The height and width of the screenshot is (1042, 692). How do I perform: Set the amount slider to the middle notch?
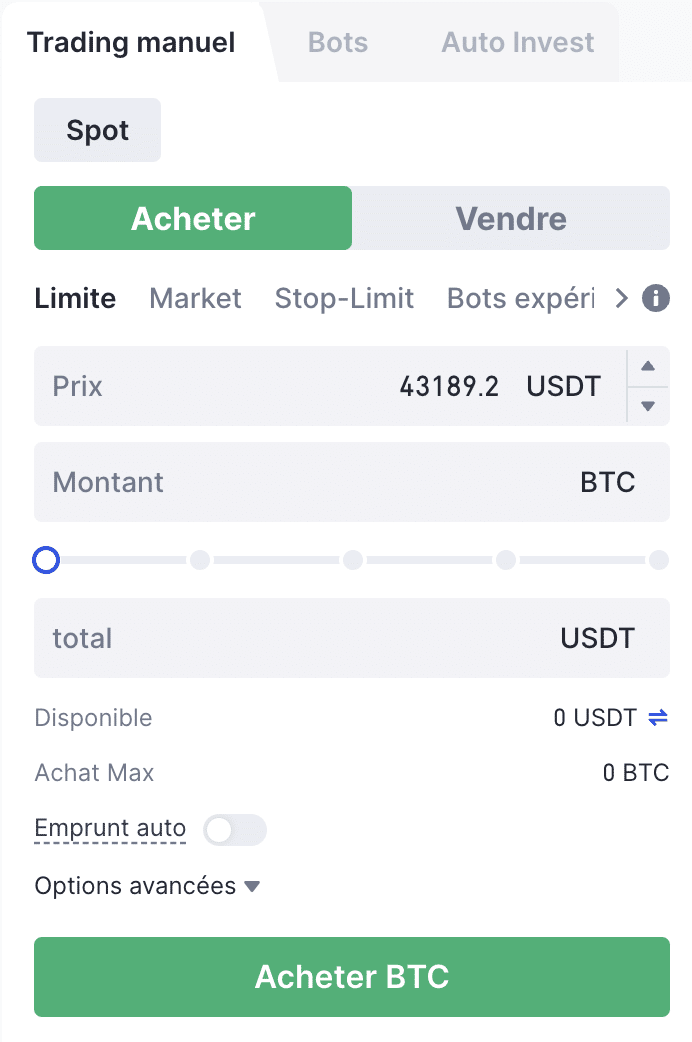[352, 560]
